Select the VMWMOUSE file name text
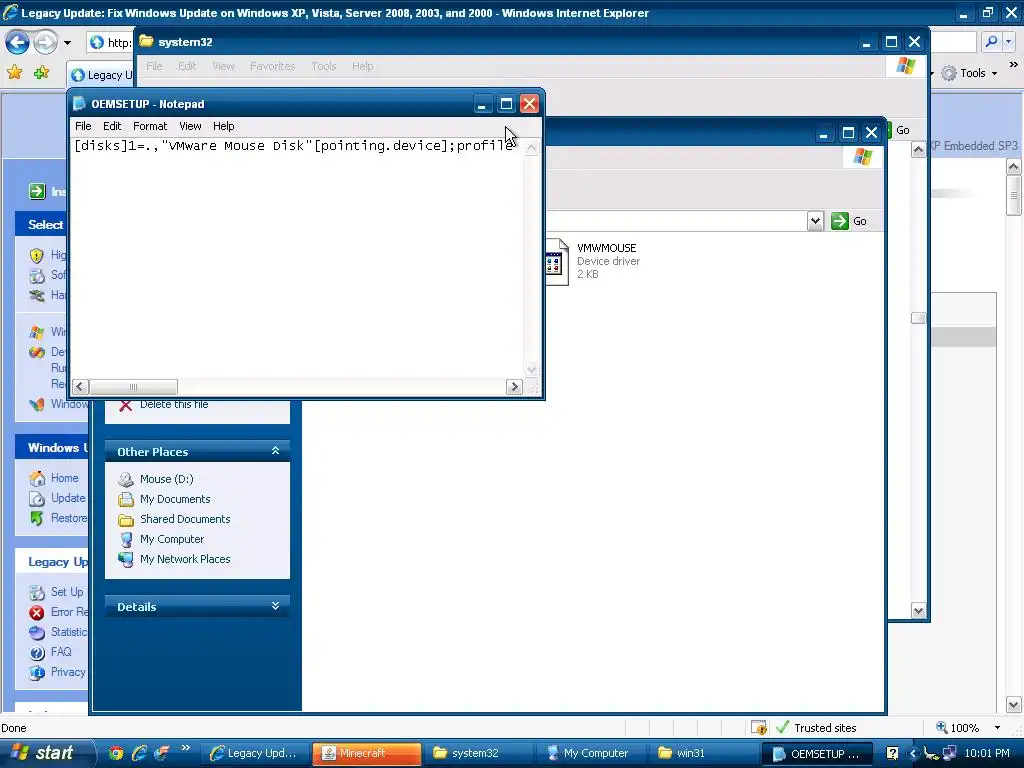The image size is (1024, 768). [606, 248]
